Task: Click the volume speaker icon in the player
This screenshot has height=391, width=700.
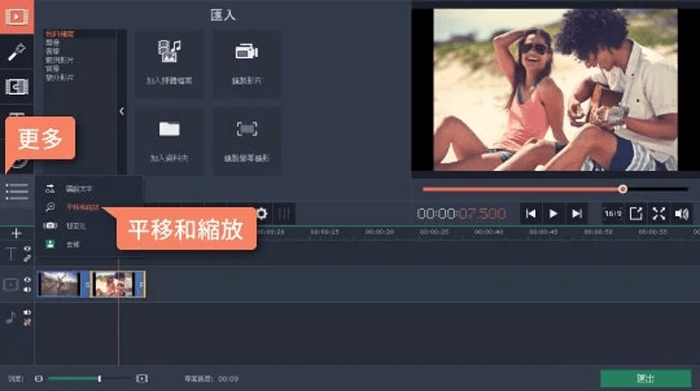Action: click(x=682, y=214)
